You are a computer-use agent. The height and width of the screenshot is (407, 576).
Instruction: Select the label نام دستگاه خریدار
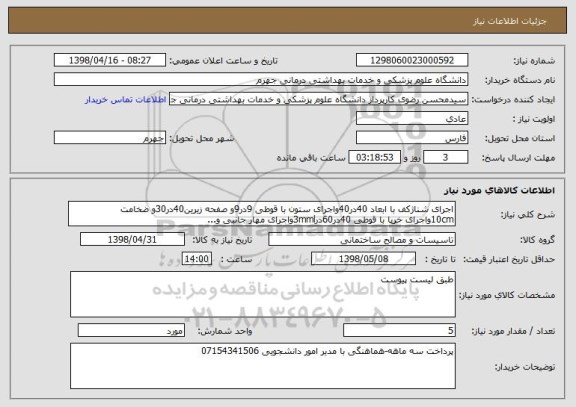click(x=520, y=80)
